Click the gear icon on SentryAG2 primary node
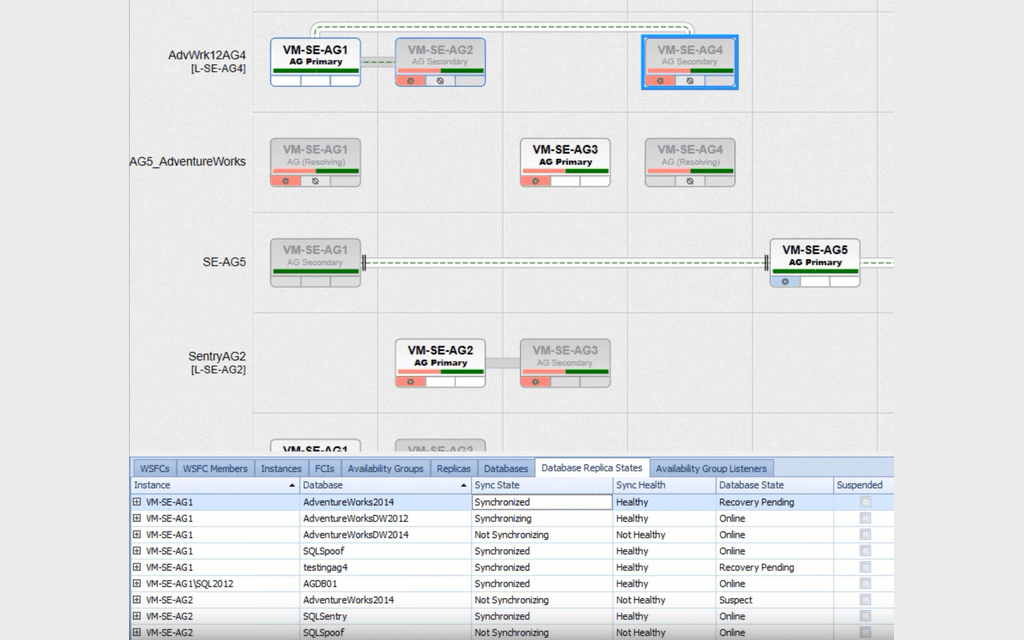Image resolution: width=1024 pixels, height=640 pixels. pyautogui.click(x=411, y=382)
